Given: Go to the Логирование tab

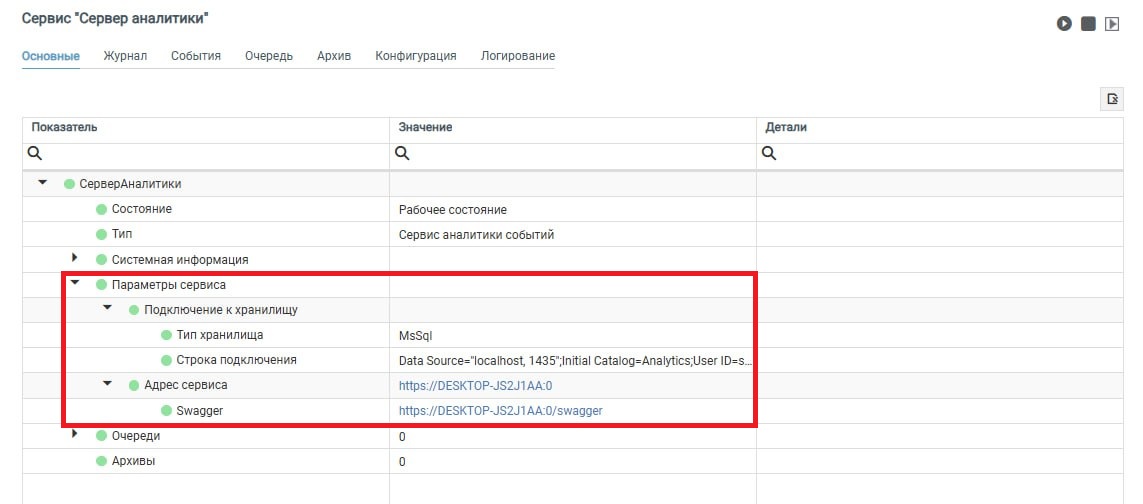Looking at the screenshot, I should tap(517, 56).
